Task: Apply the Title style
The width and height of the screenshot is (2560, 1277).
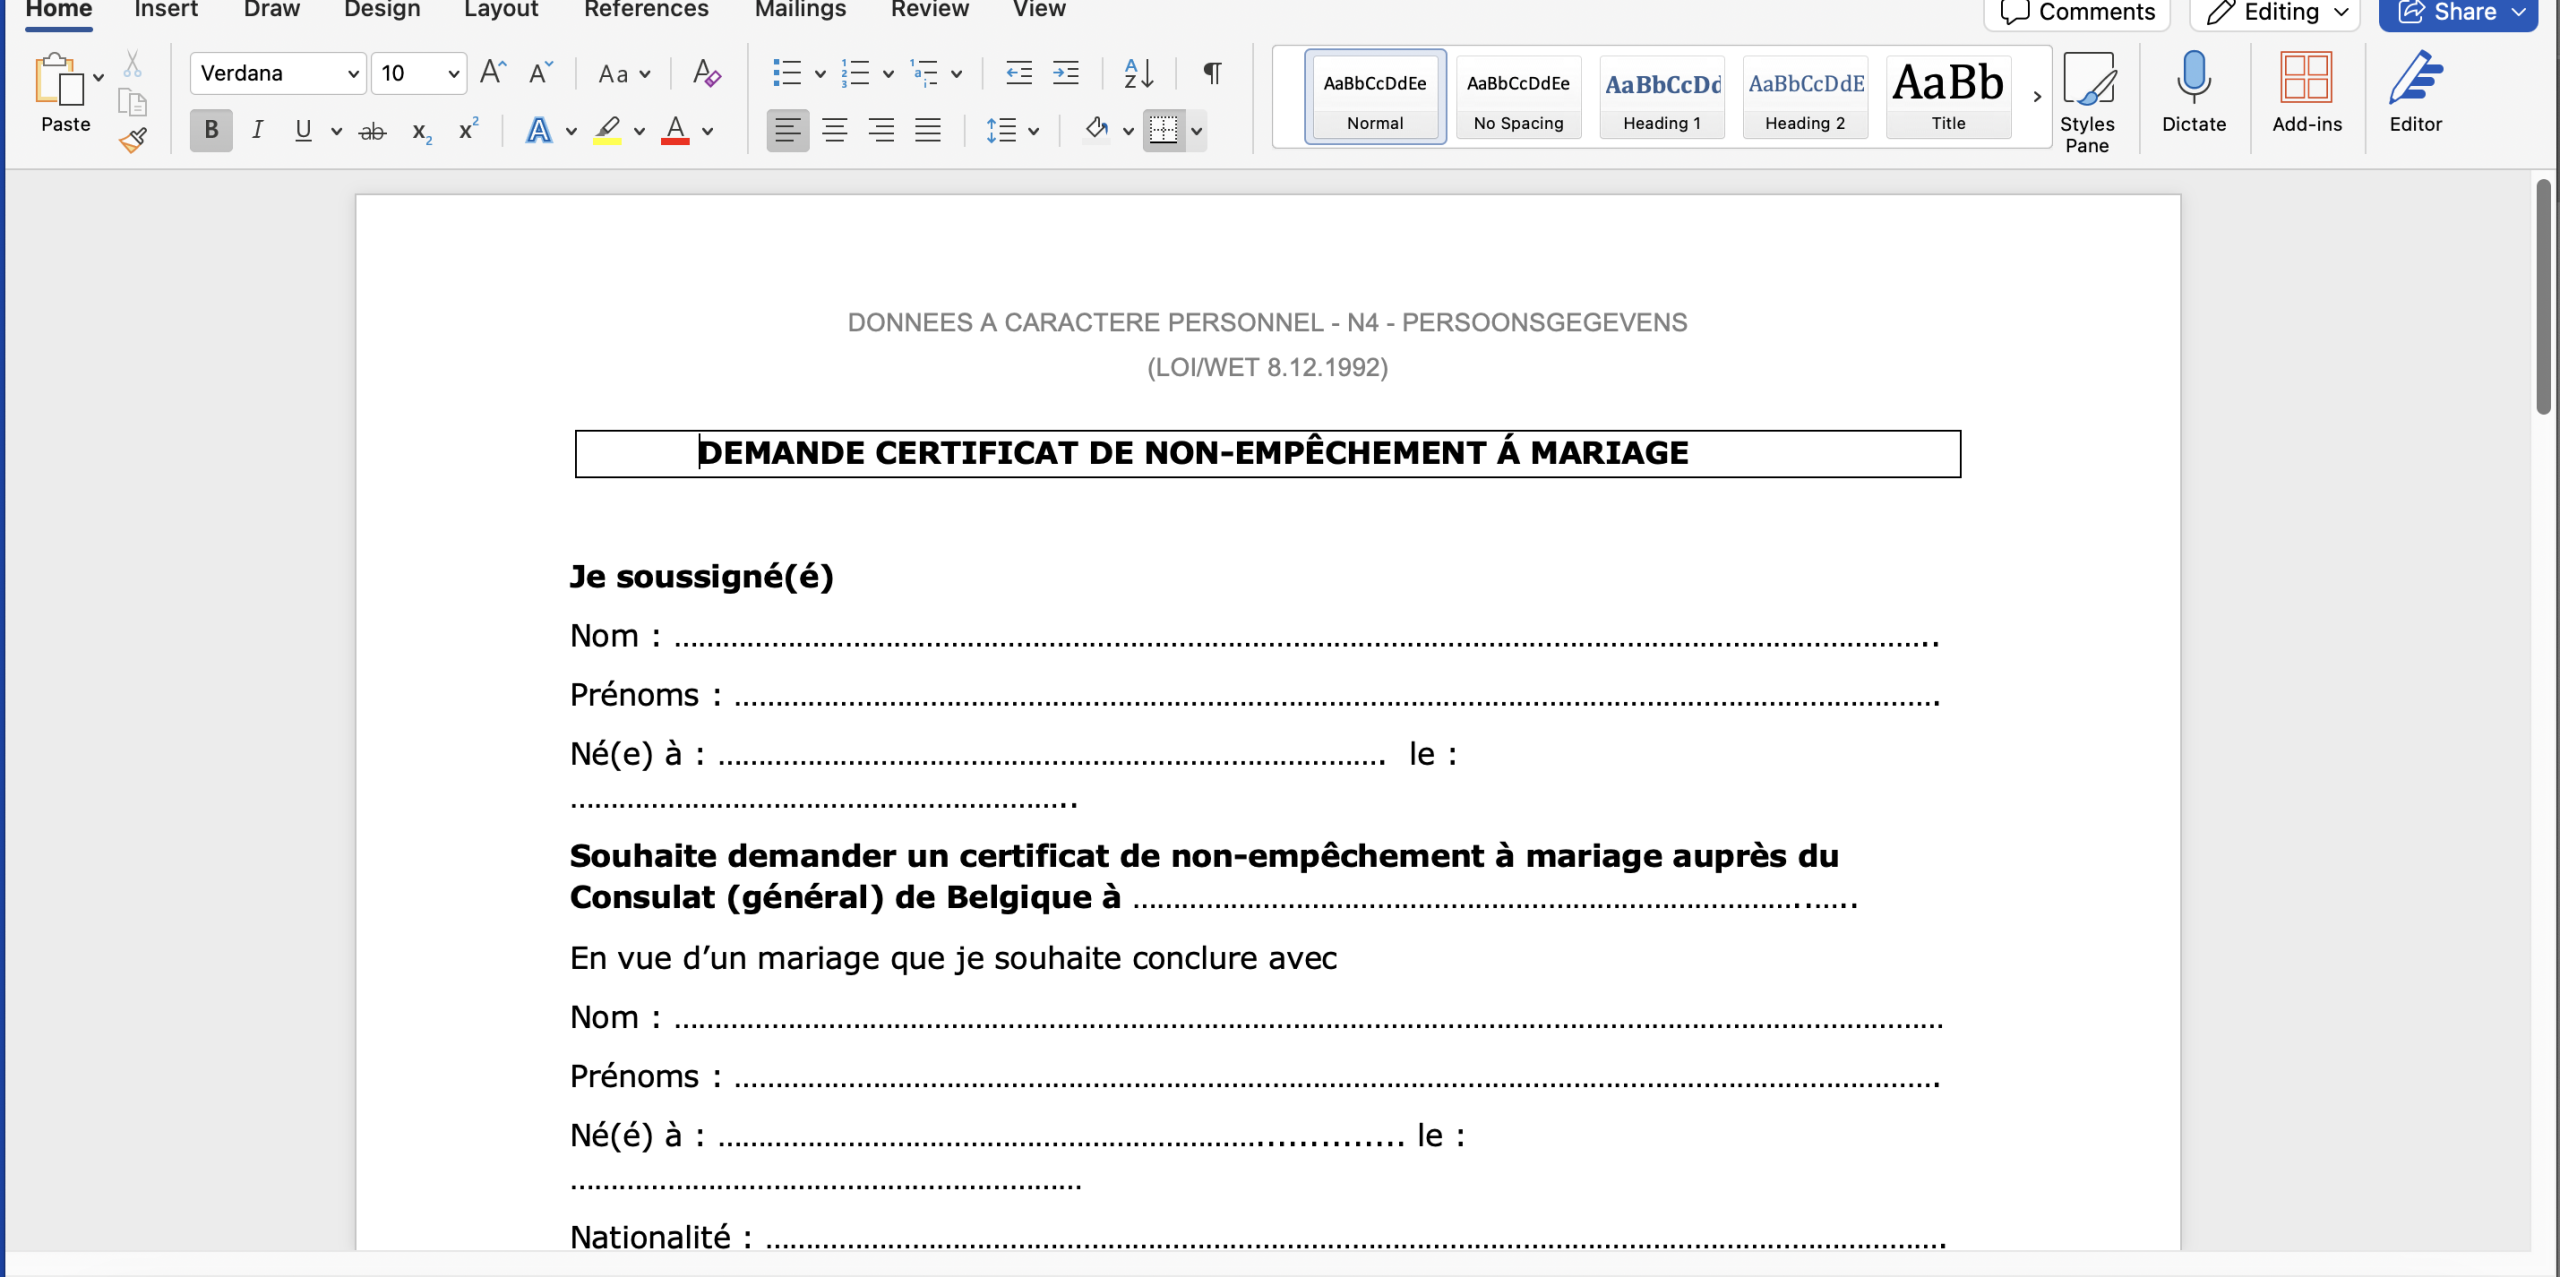Action: click(1948, 97)
